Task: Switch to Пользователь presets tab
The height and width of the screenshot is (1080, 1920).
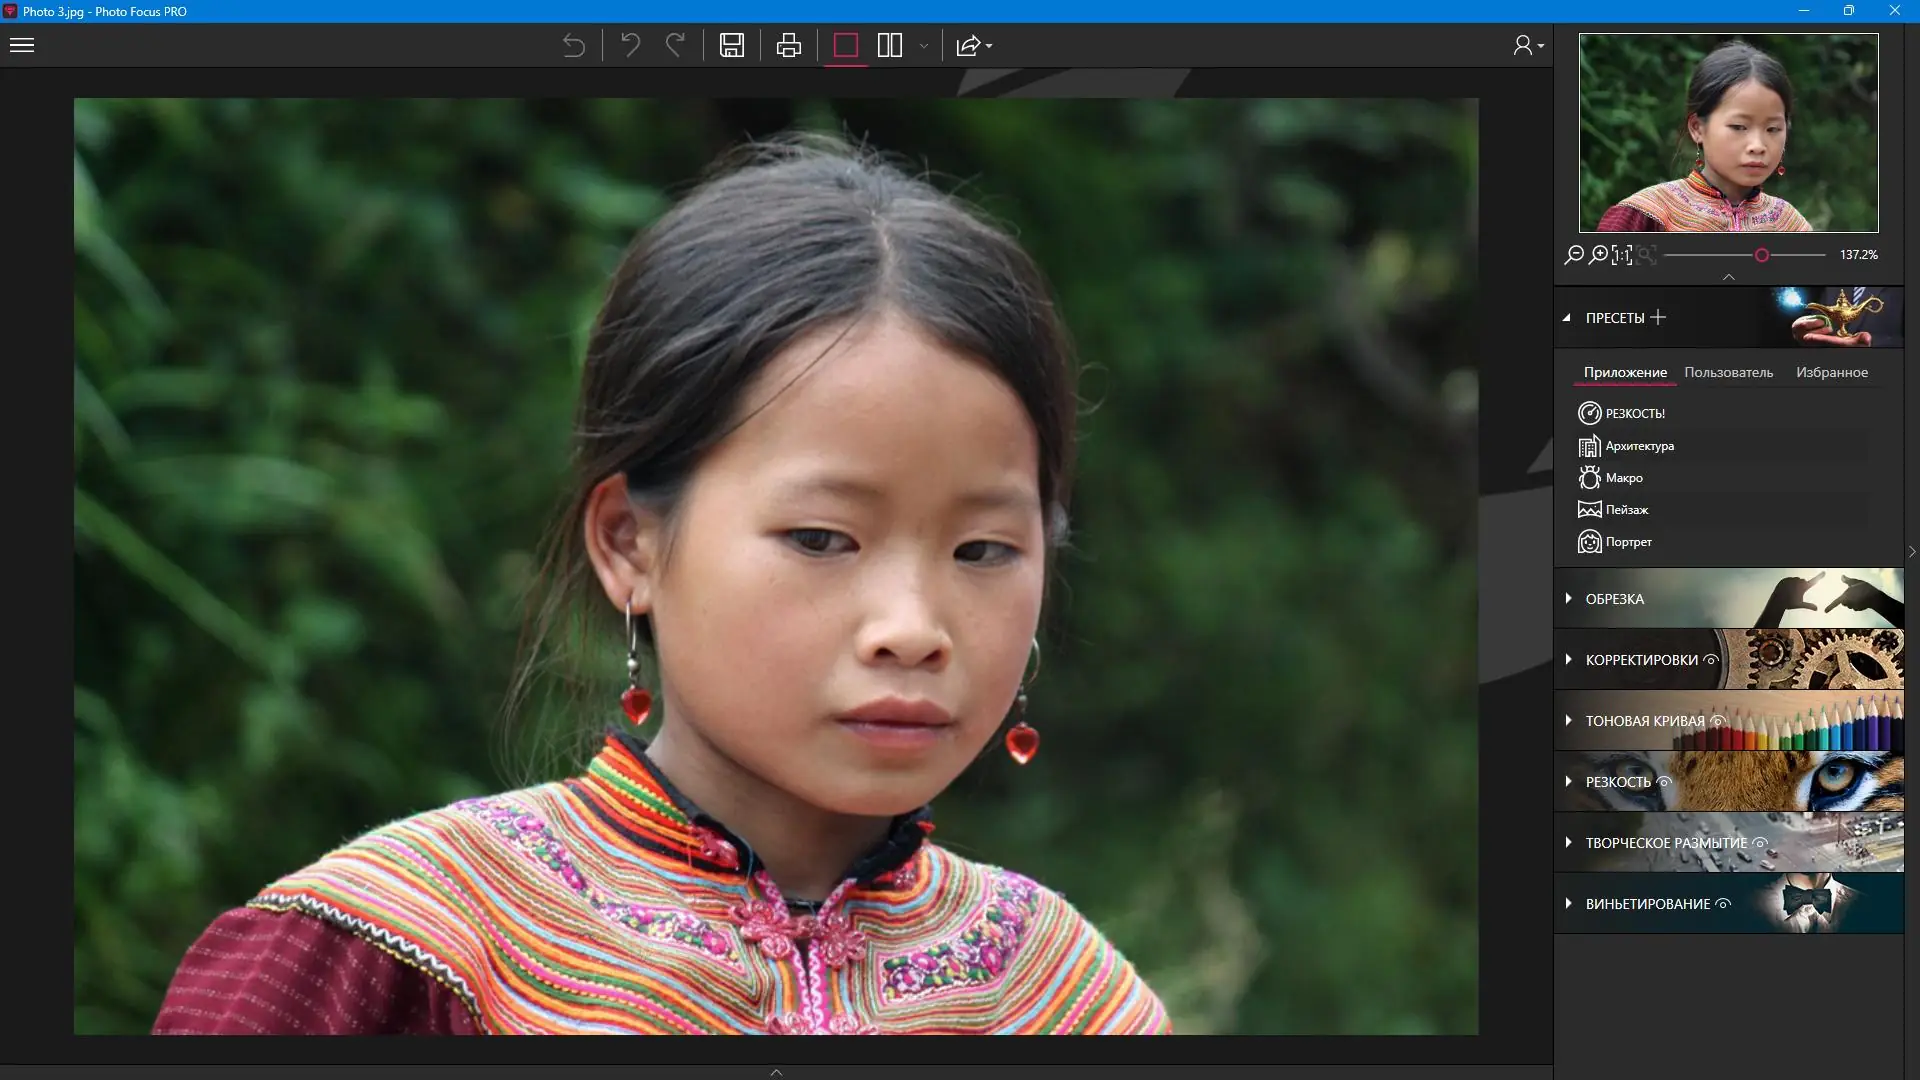Action: [x=1728, y=372]
